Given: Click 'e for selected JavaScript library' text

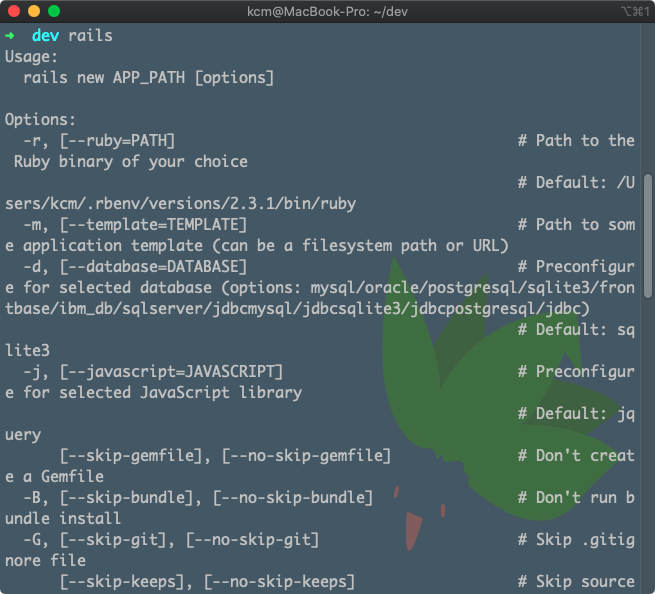Looking at the screenshot, I should pyautogui.click(x=153, y=393).
